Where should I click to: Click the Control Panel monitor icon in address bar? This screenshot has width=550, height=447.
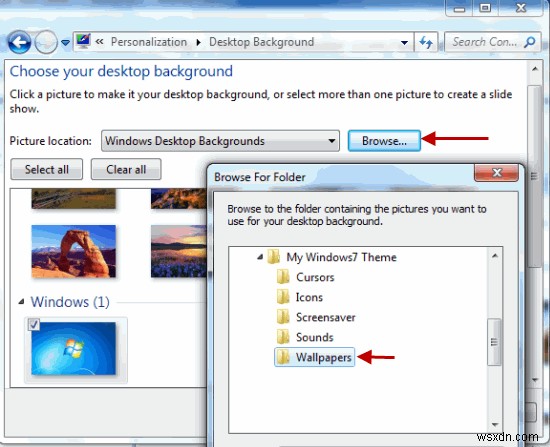point(83,42)
